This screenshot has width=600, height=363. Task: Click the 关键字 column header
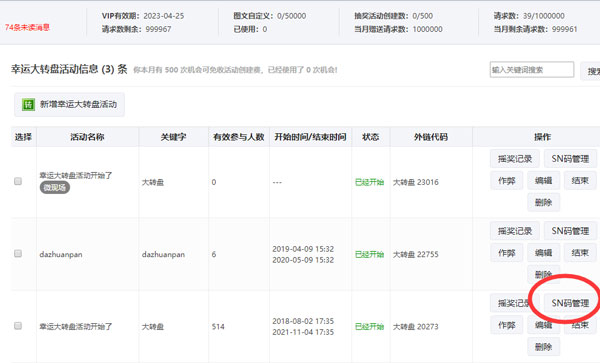point(173,137)
